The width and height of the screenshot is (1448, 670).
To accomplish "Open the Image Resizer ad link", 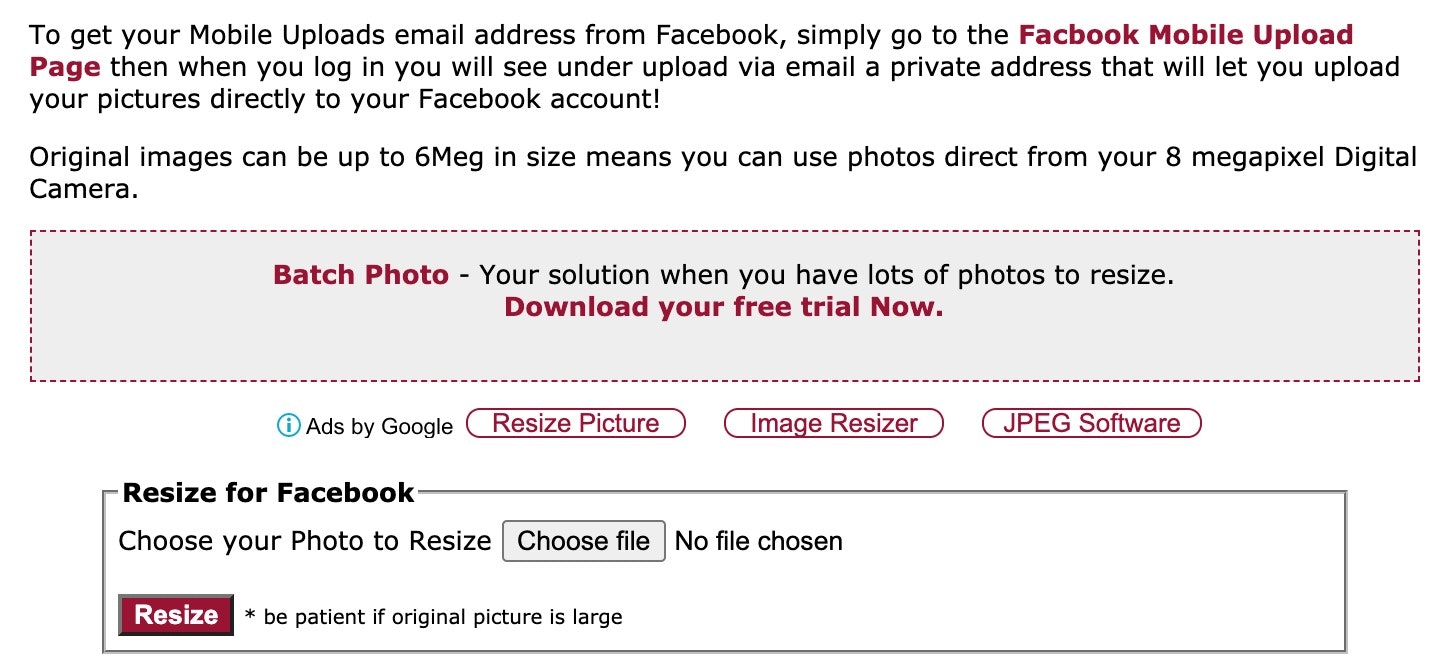I will 833,423.
